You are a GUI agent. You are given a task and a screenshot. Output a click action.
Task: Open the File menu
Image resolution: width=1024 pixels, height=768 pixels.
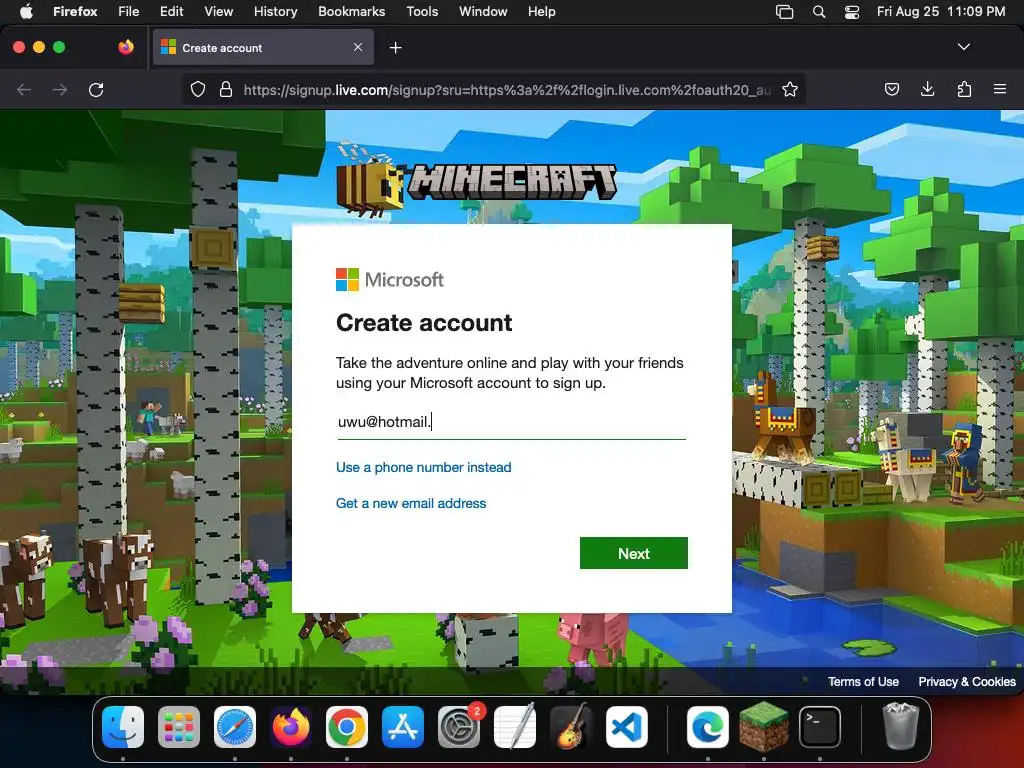129,12
